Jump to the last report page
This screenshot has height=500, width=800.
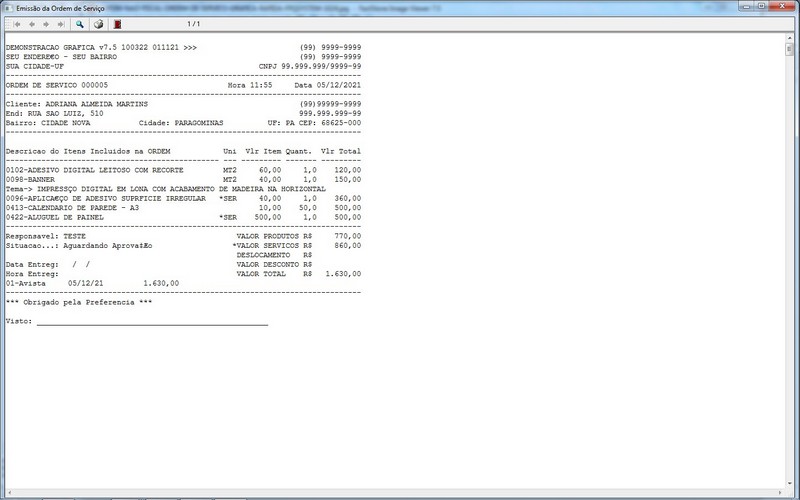[61, 24]
